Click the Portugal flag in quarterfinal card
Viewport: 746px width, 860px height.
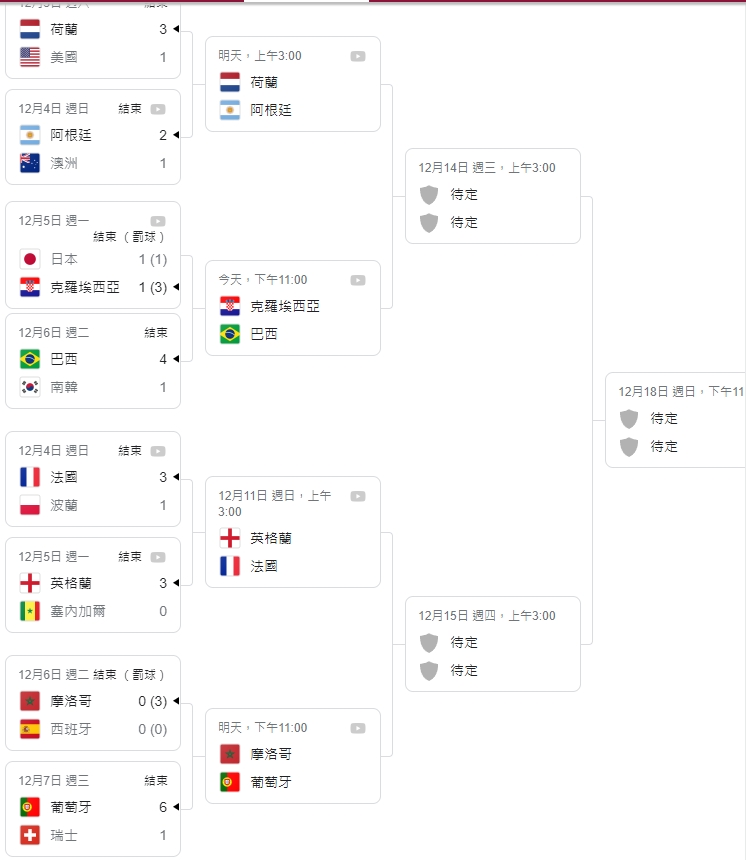tap(230, 782)
